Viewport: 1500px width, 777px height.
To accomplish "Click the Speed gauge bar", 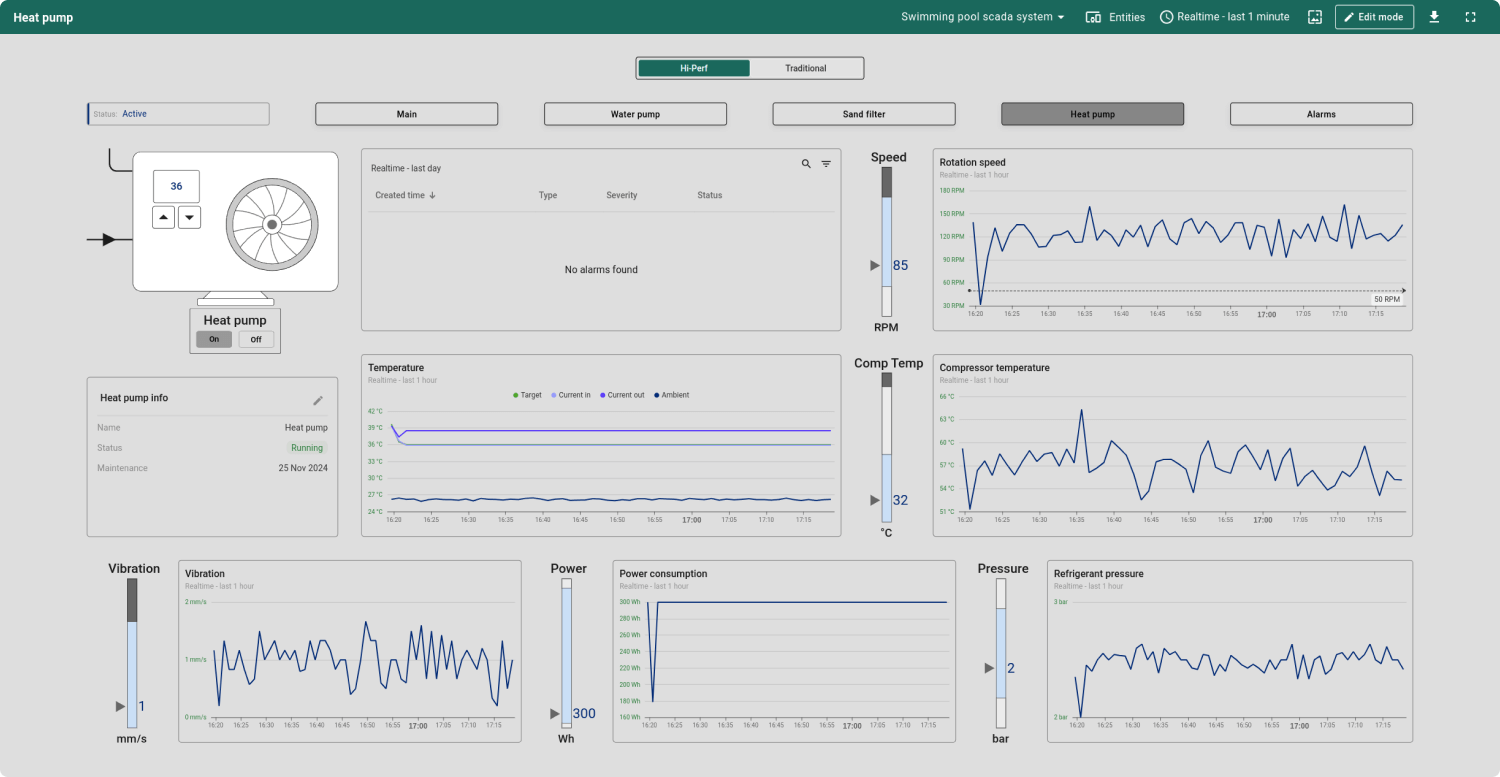I will coord(886,241).
